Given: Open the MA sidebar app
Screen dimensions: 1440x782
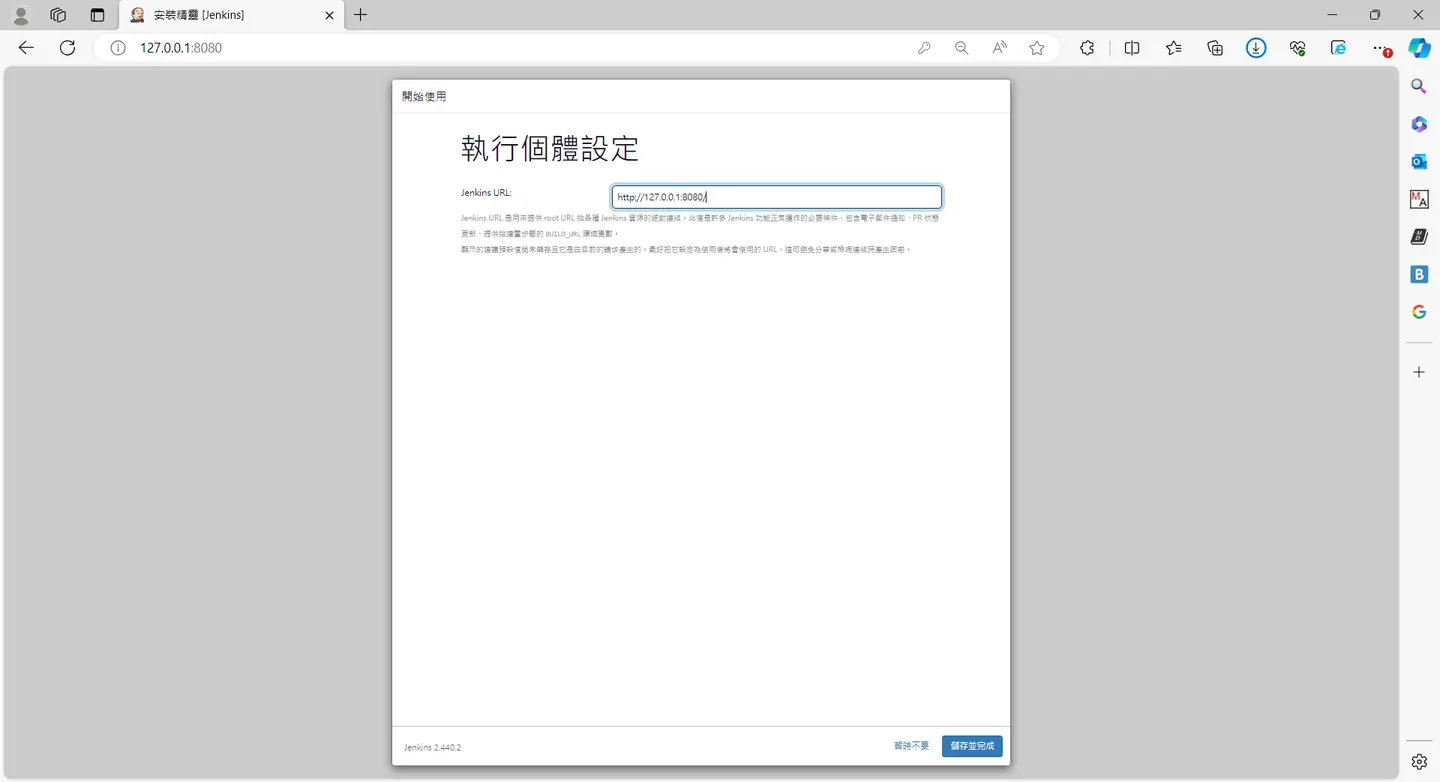Looking at the screenshot, I should (1419, 199).
